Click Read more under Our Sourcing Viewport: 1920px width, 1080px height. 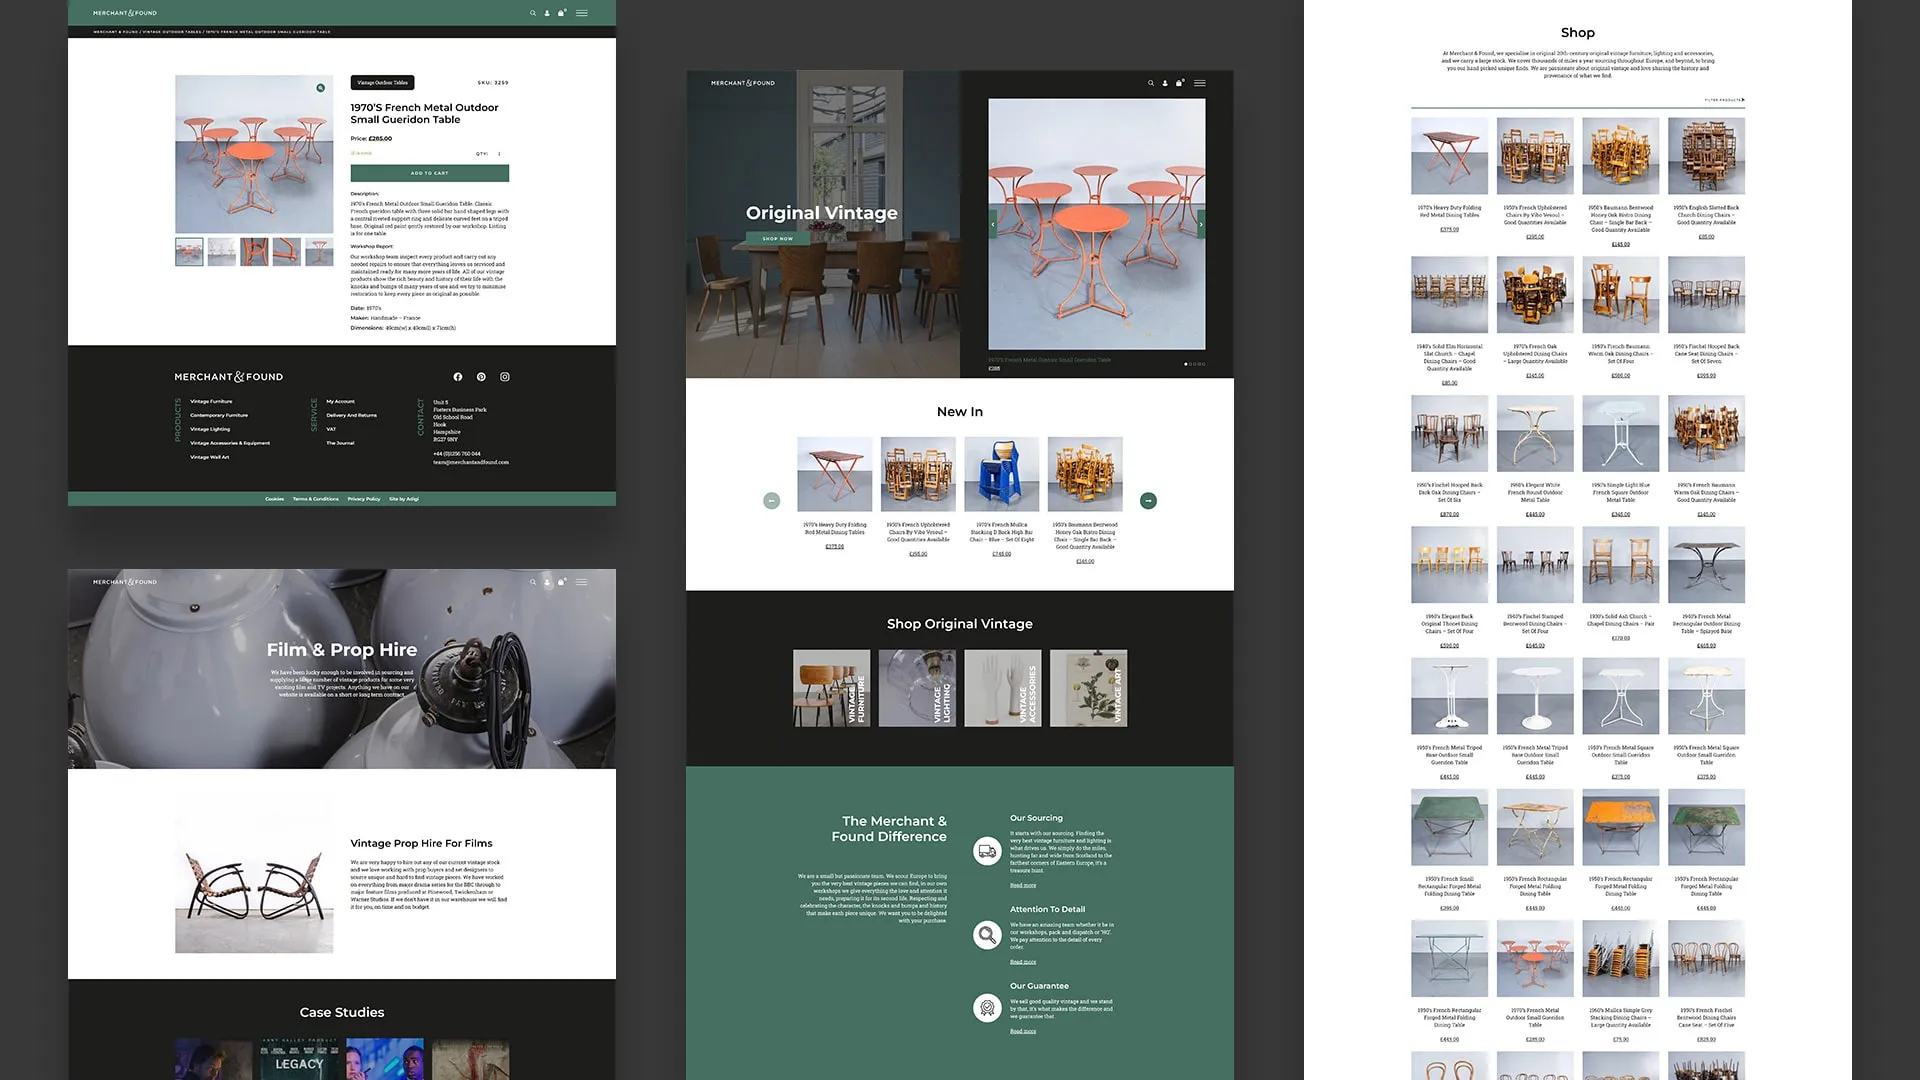click(1023, 885)
